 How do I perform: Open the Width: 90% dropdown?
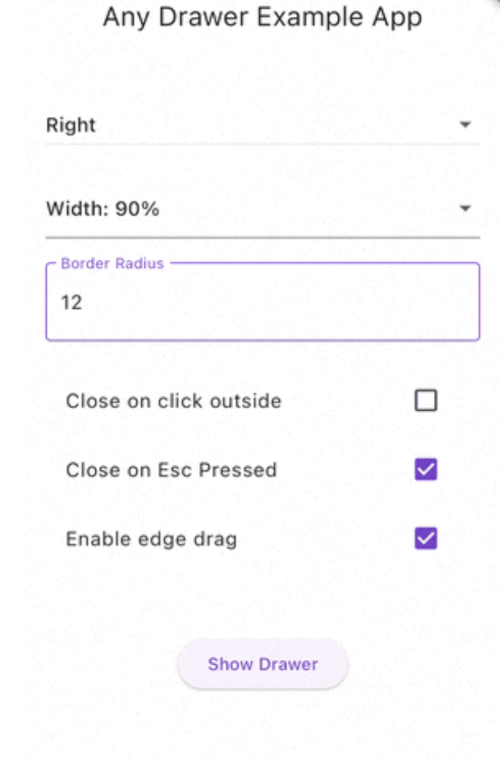click(x=263, y=209)
